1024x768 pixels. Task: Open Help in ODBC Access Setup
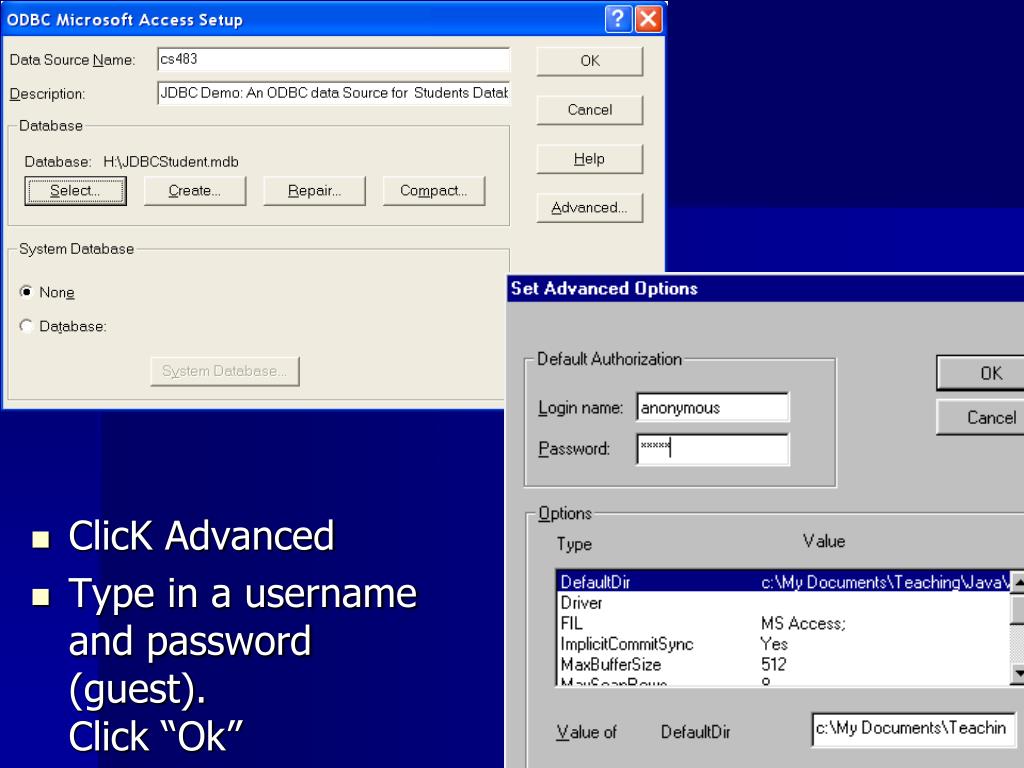pyautogui.click(x=590, y=159)
